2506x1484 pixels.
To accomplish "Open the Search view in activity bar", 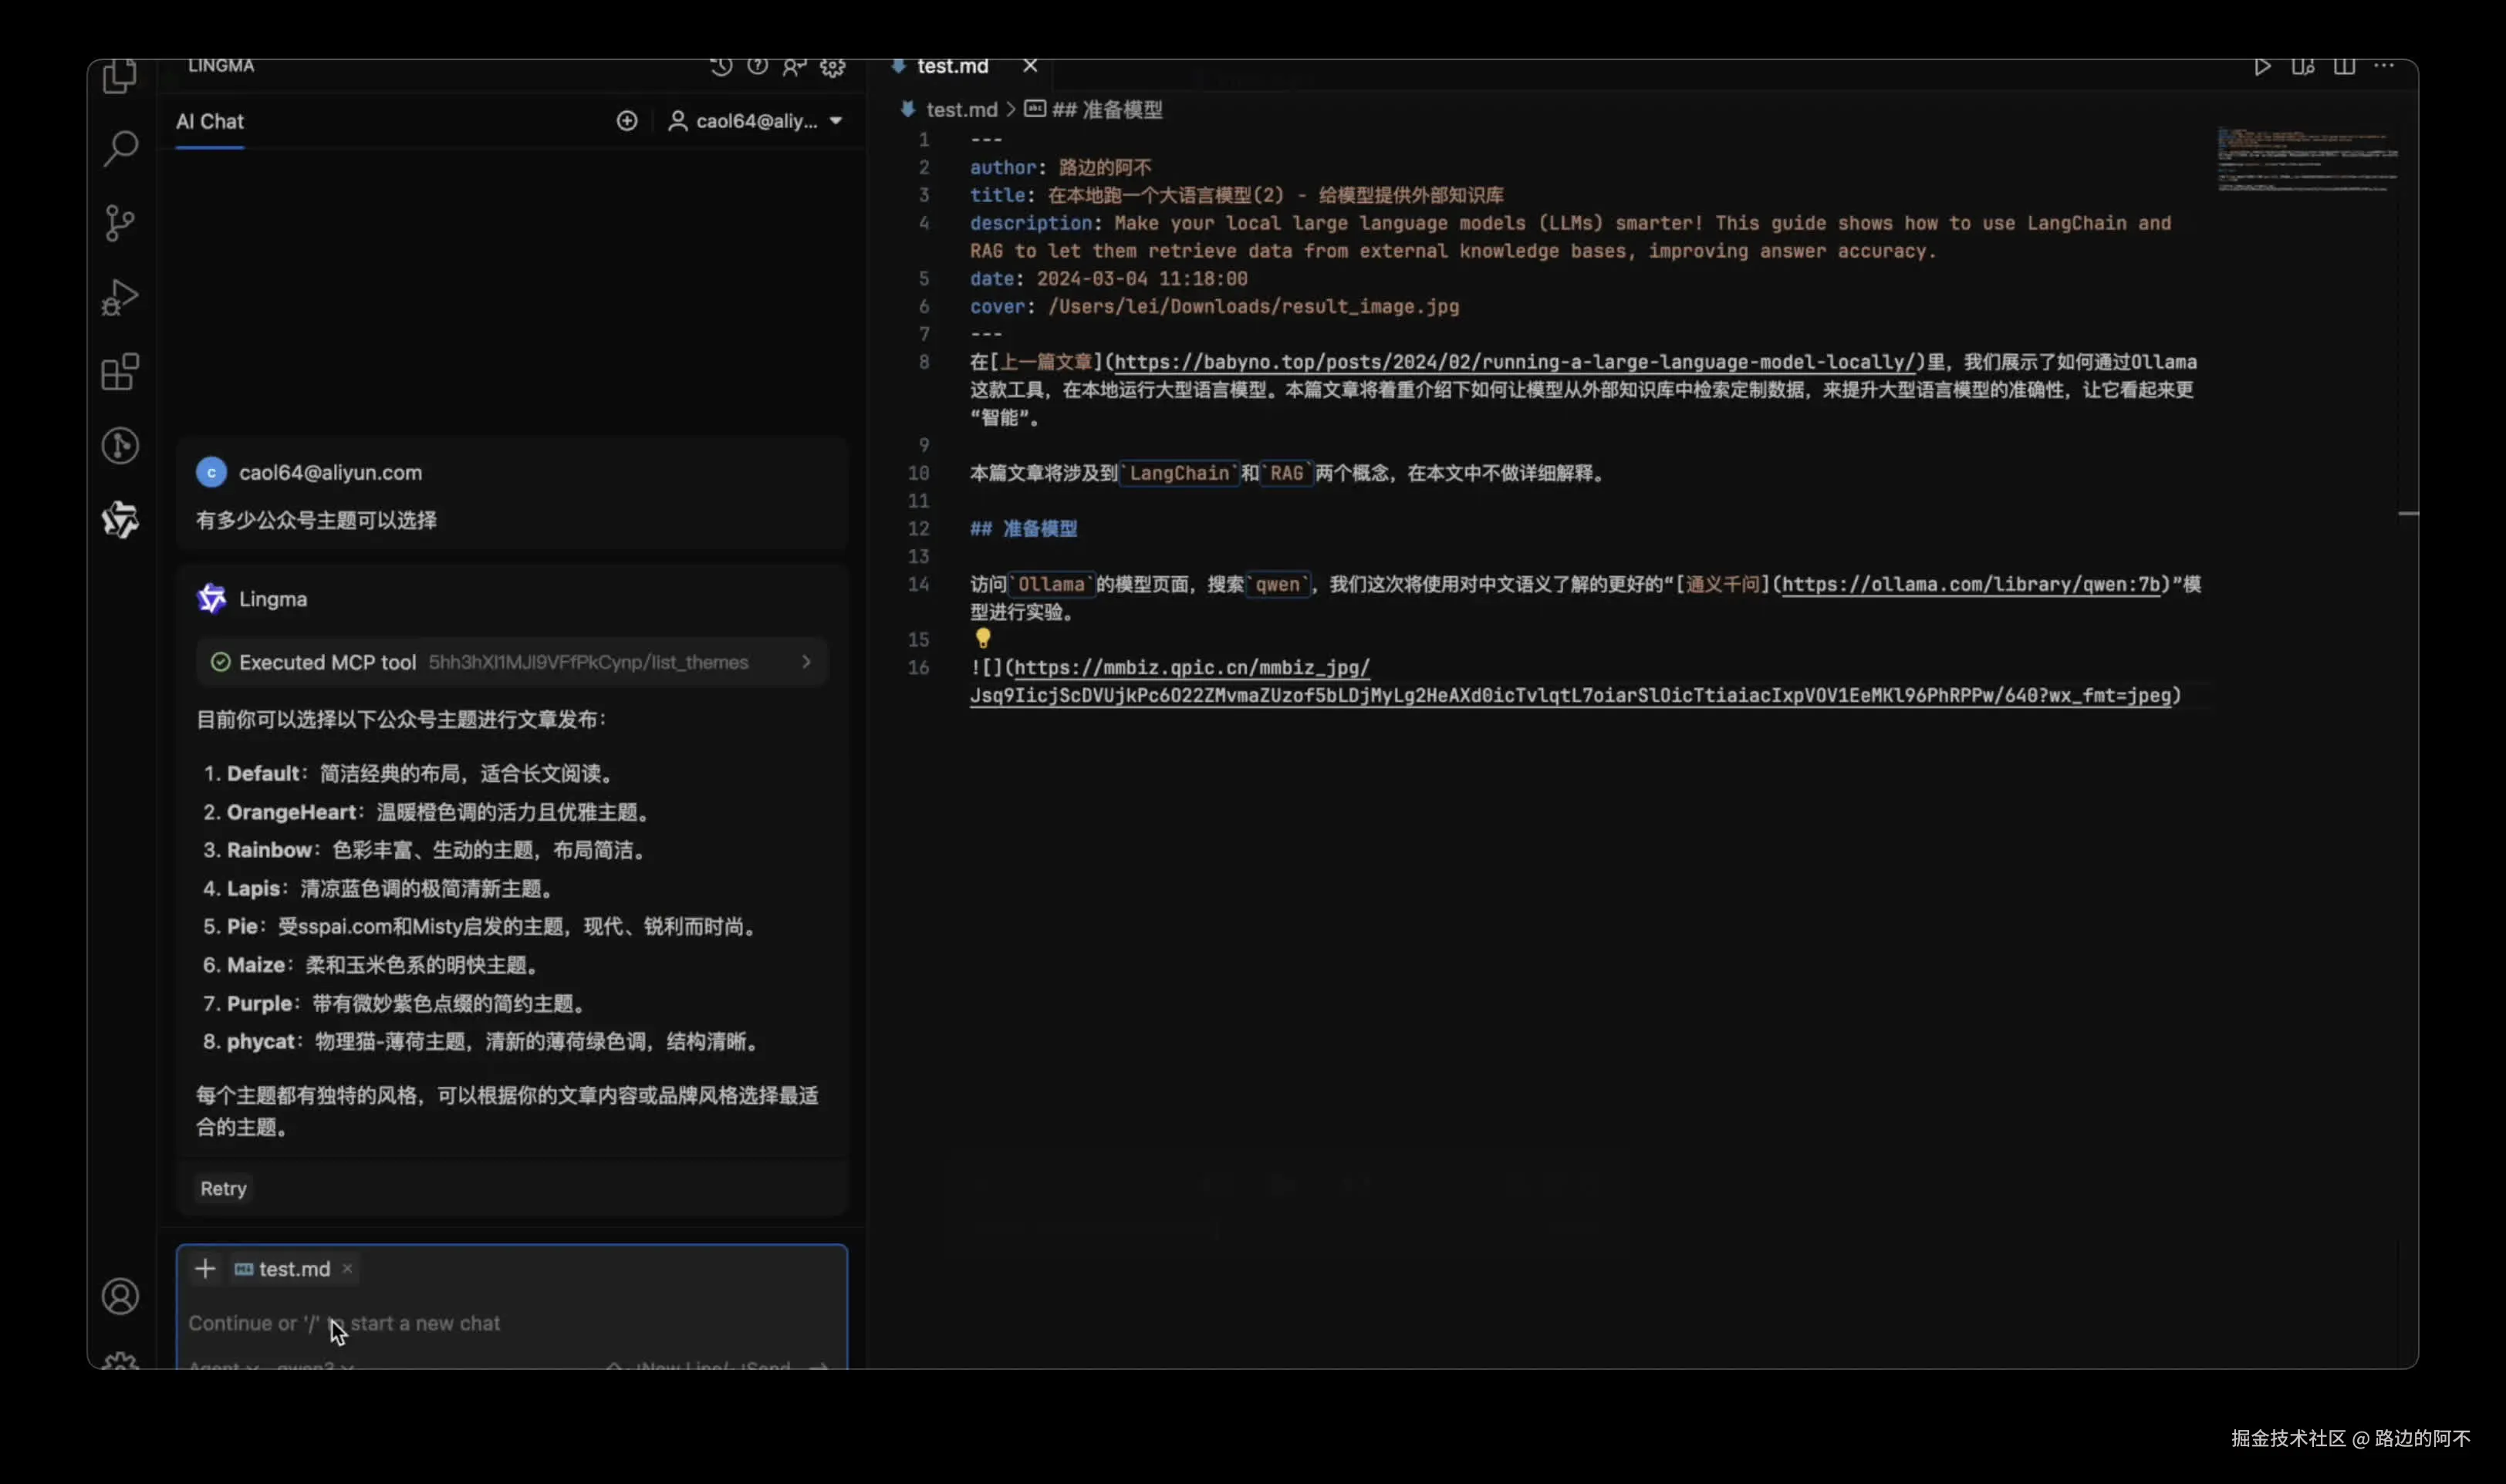I will pyautogui.click(x=120, y=149).
